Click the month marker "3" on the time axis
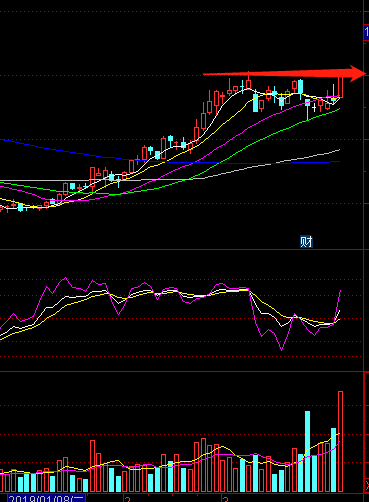369x502 pixels. [226, 499]
